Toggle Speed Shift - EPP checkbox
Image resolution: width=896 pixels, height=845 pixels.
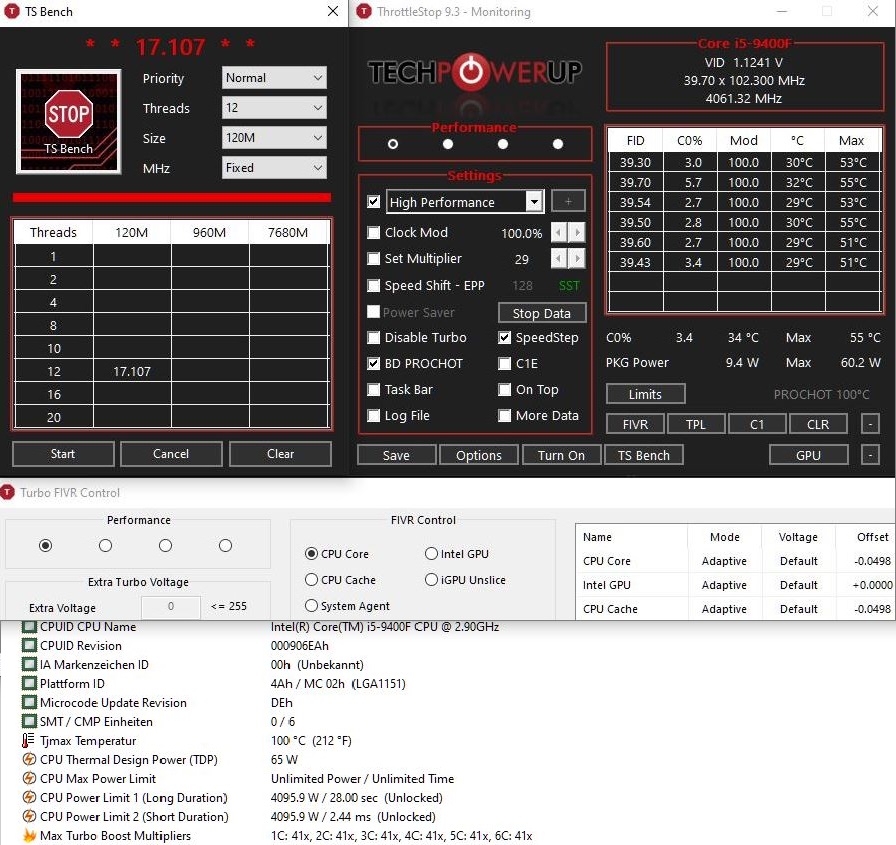(x=374, y=285)
